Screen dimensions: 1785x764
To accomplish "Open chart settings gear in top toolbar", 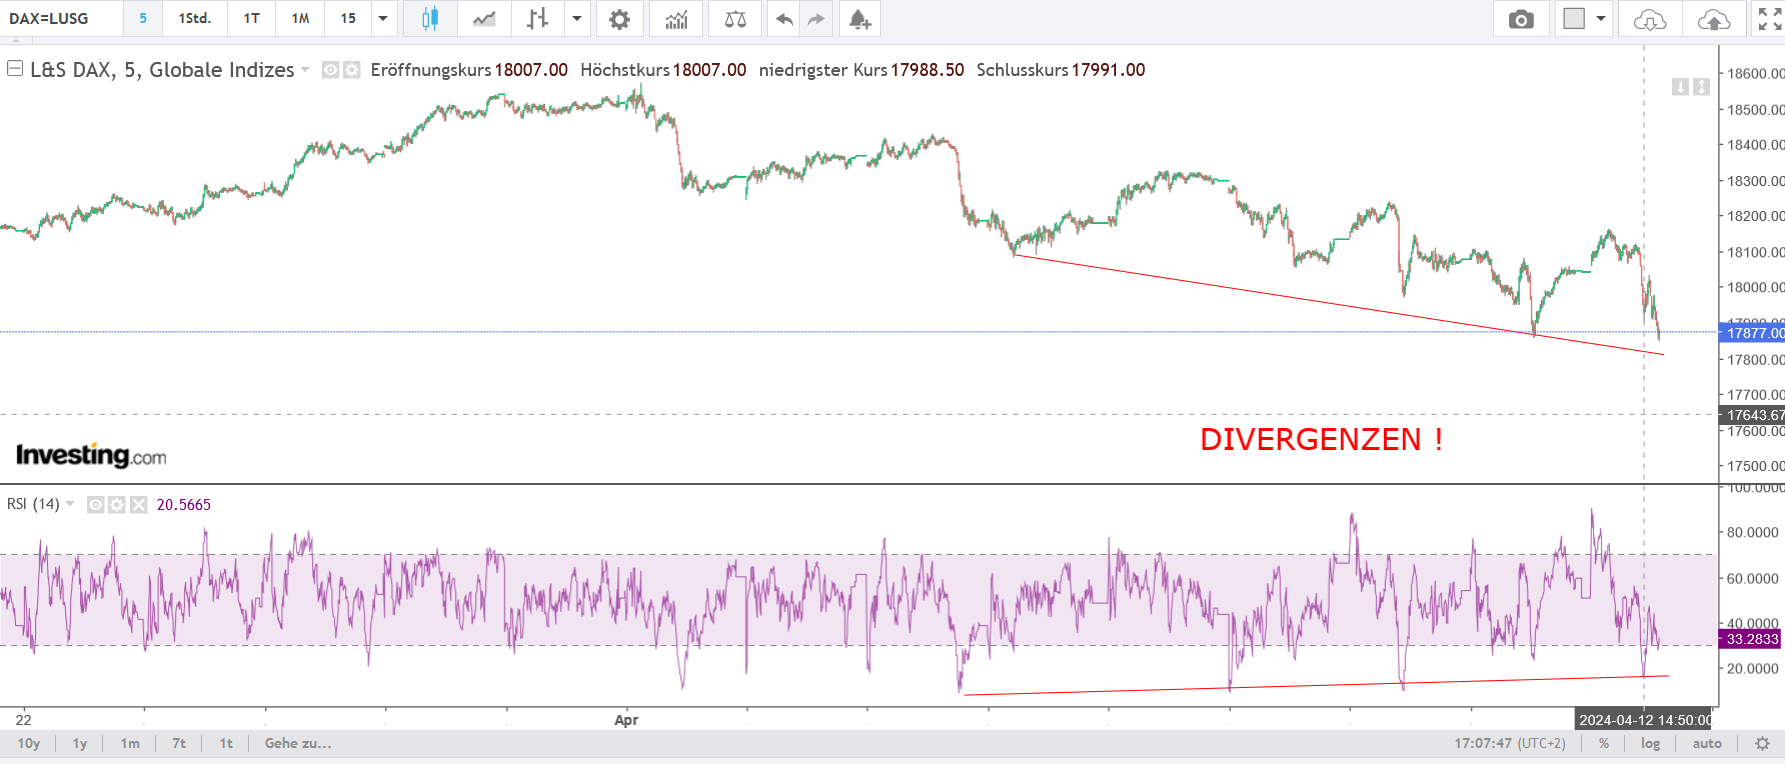I will (x=620, y=19).
